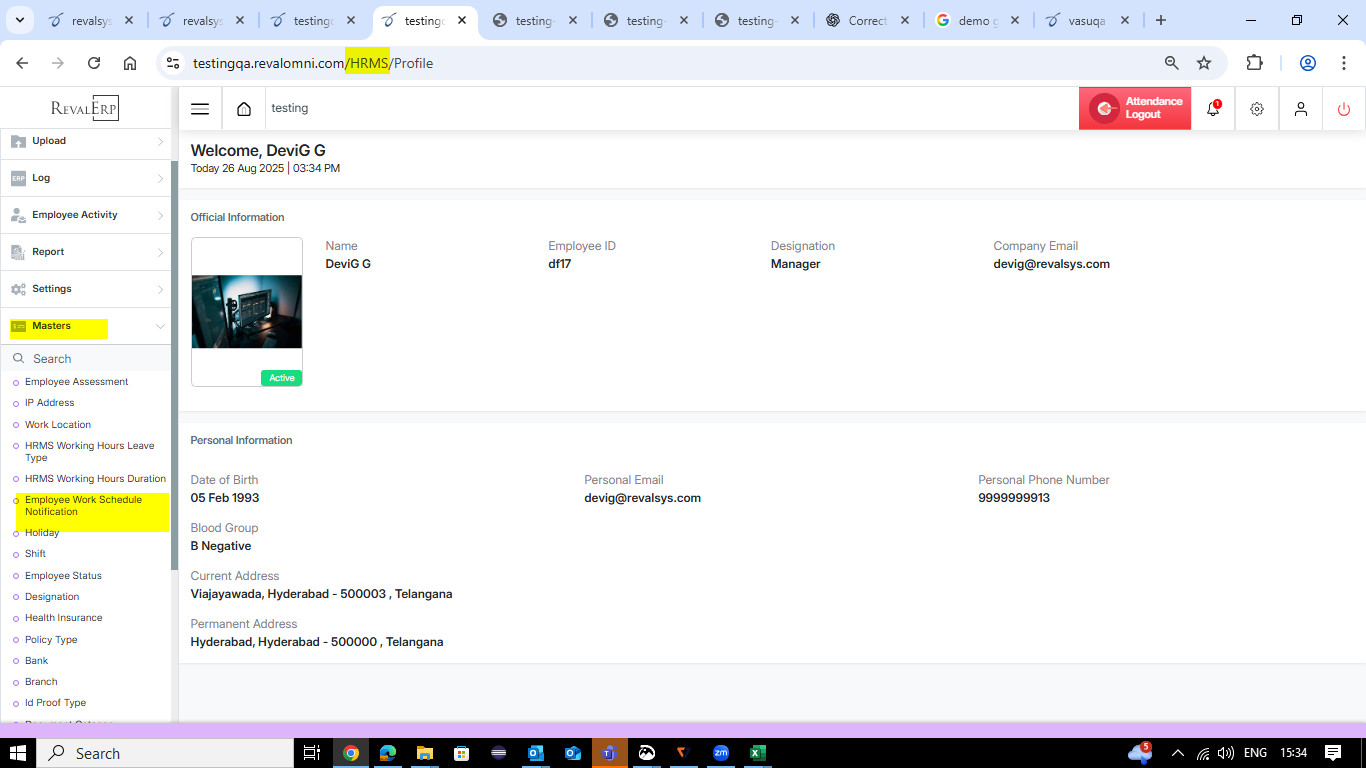Expand the Report sidebar section

point(85,252)
